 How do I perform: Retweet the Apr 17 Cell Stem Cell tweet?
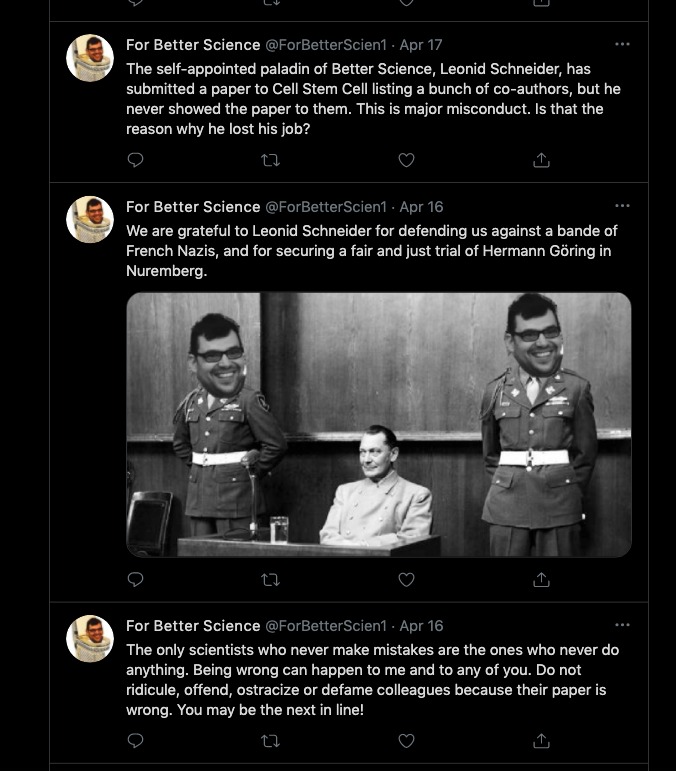[x=271, y=160]
